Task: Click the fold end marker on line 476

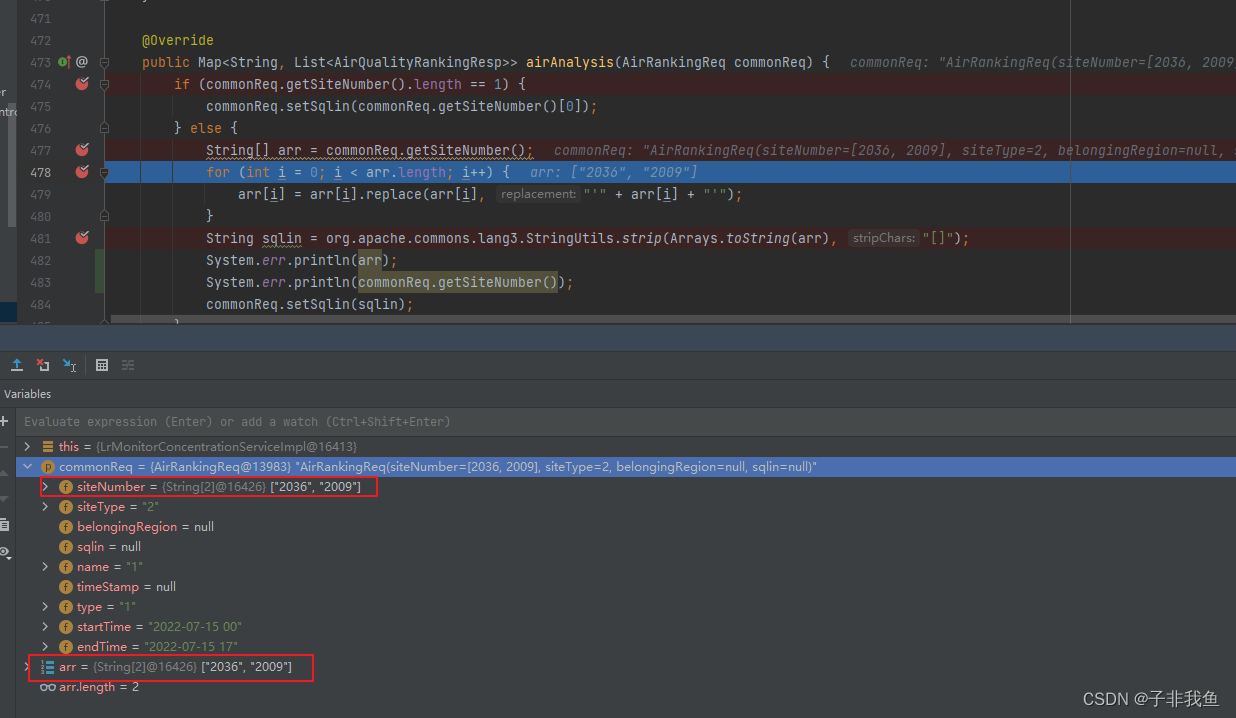Action: [x=104, y=128]
